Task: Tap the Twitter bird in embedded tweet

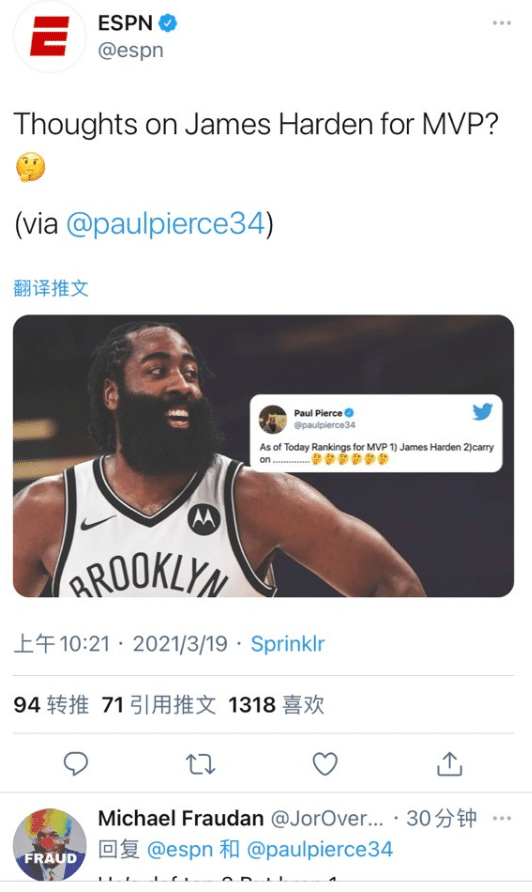Action: coord(482,411)
